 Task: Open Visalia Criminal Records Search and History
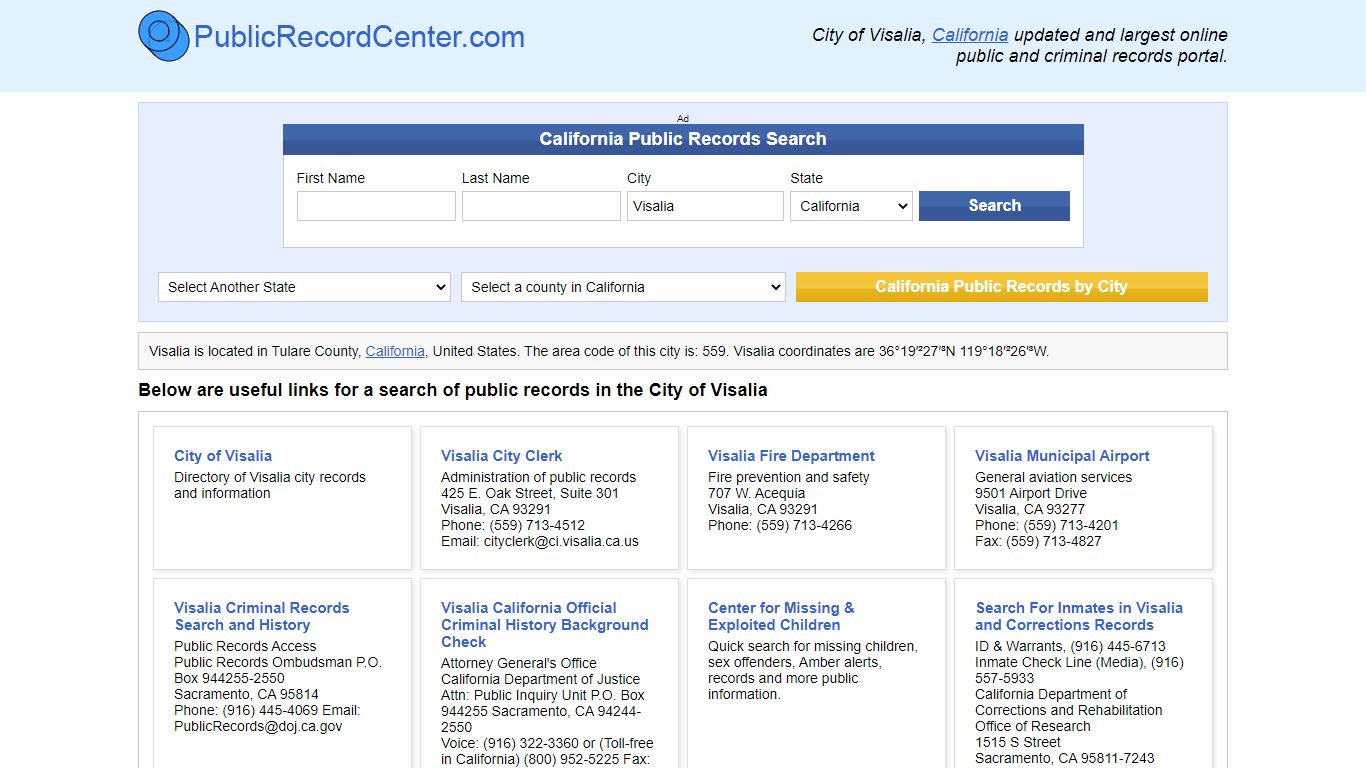261,616
